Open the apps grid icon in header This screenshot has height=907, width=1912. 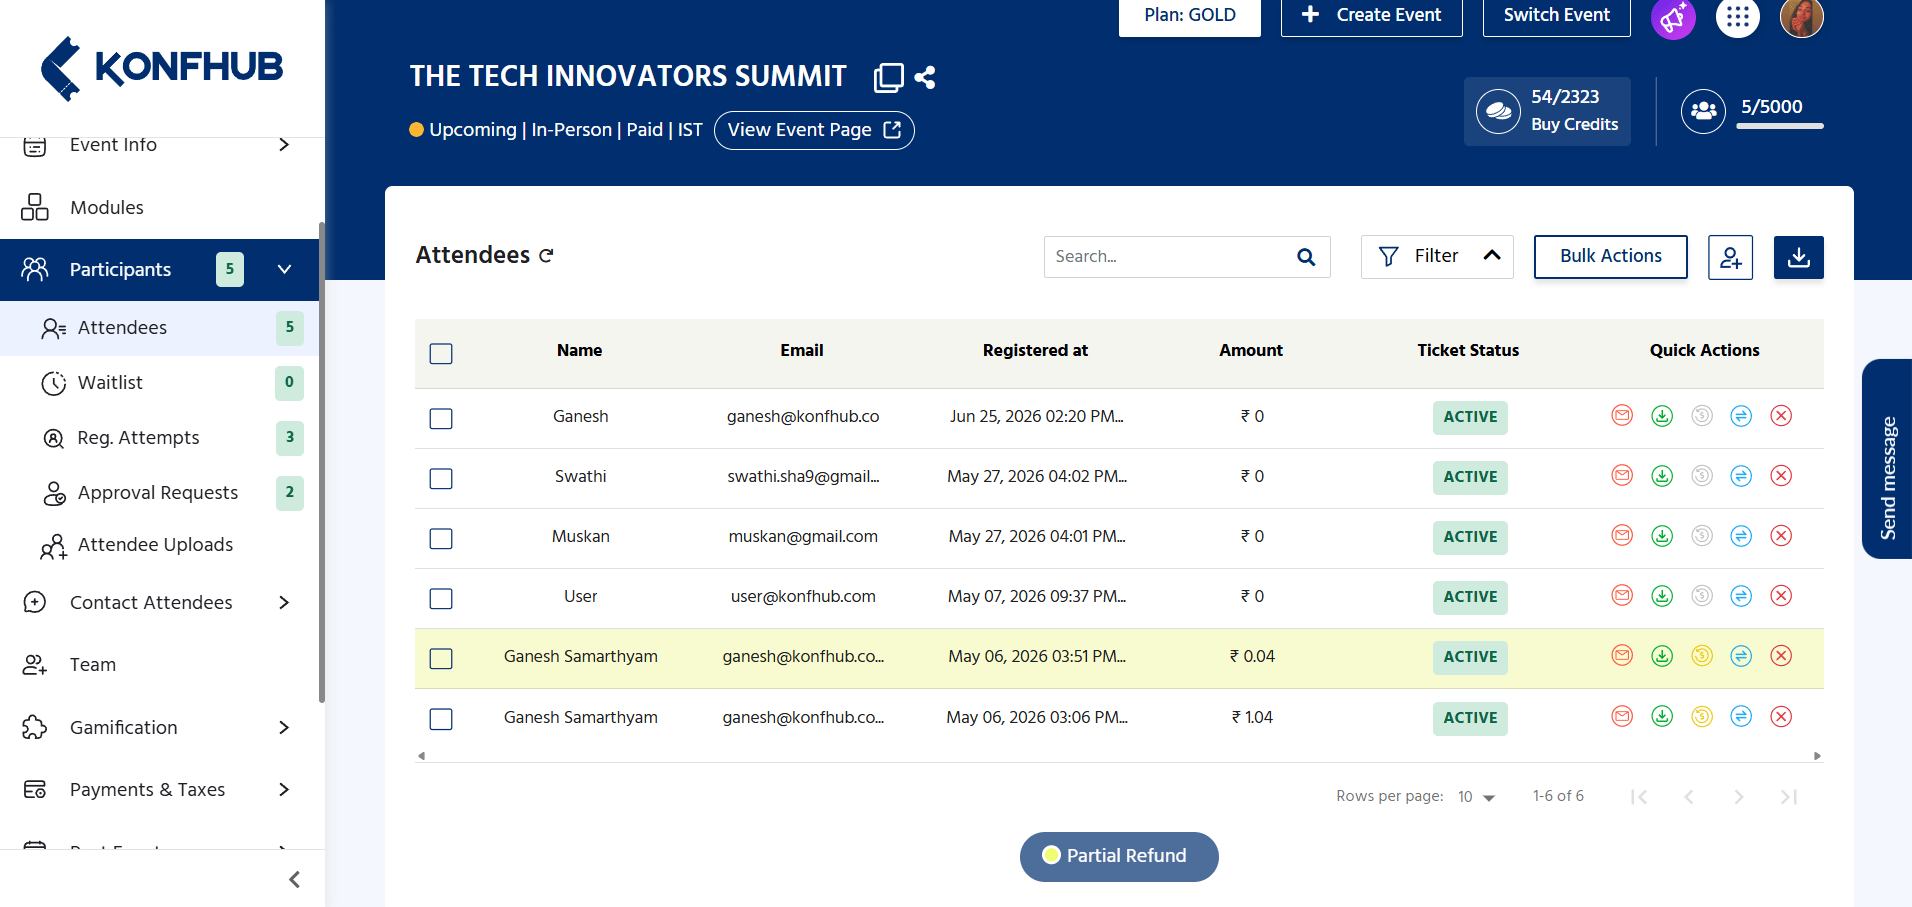1738,17
